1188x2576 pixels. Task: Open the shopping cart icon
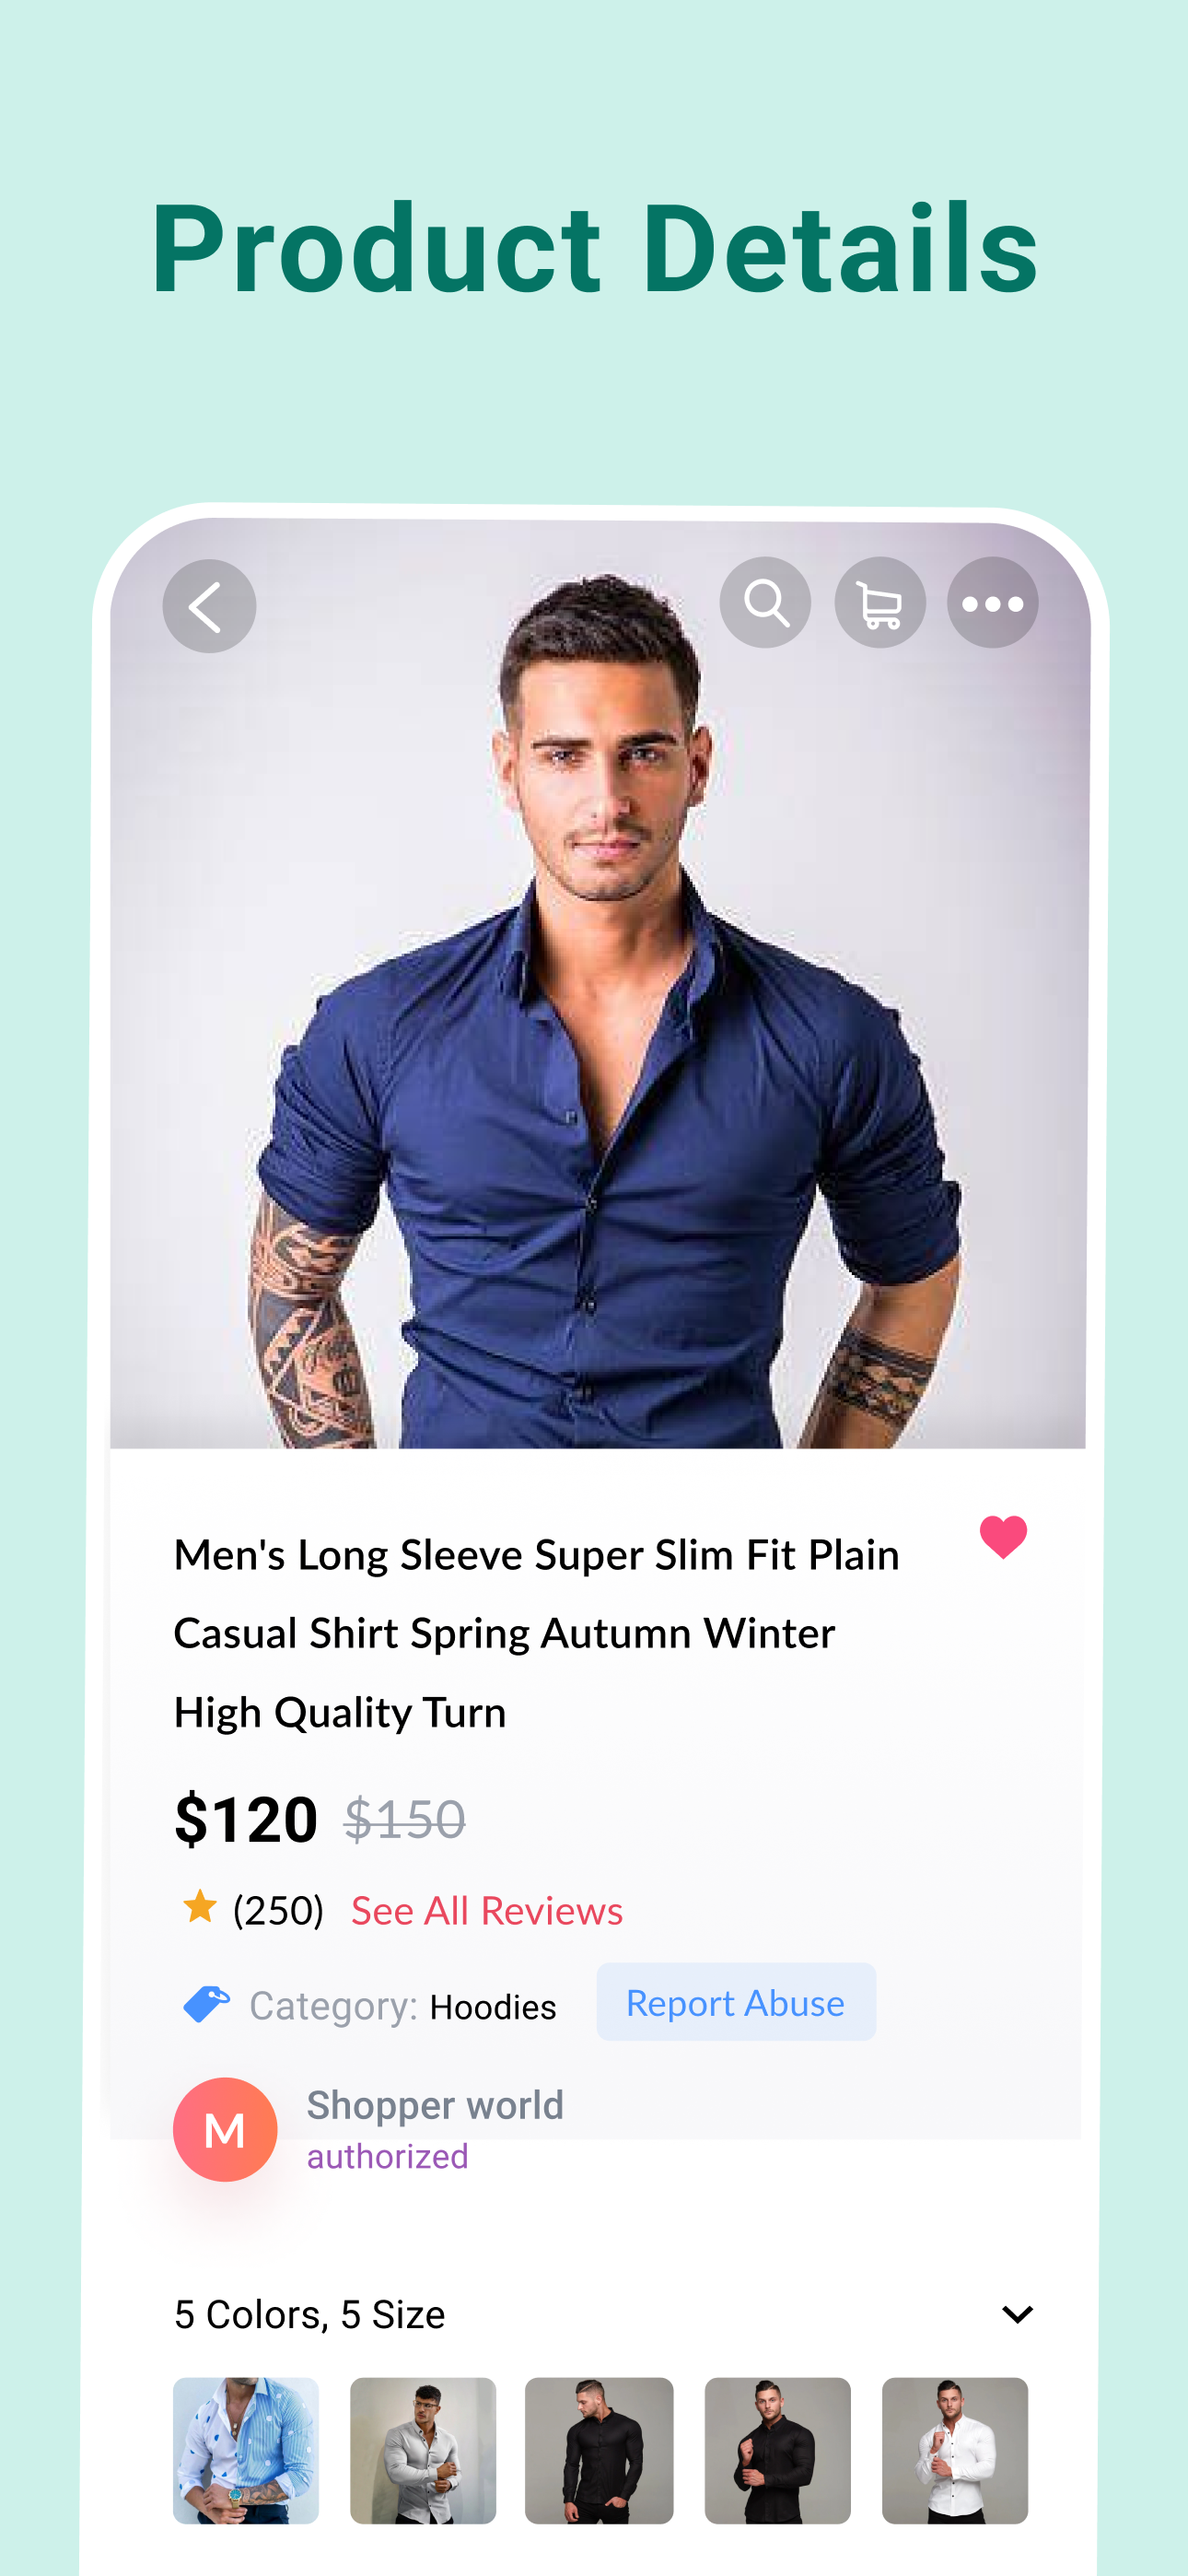point(880,603)
